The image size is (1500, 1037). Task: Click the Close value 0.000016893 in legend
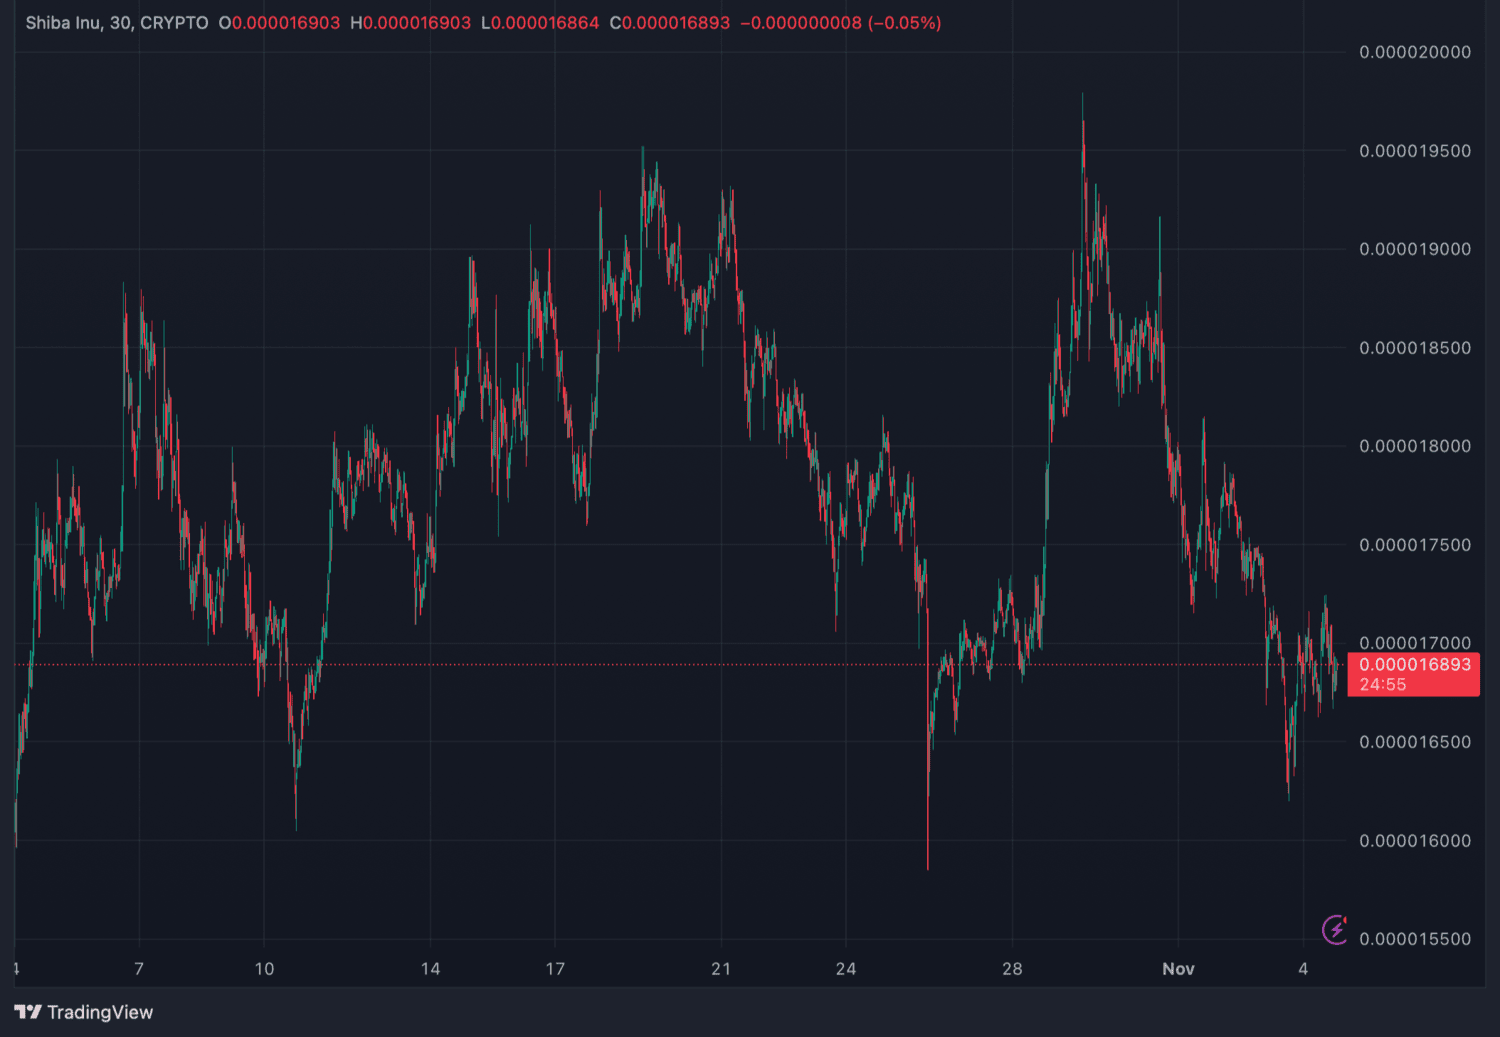pyautogui.click(x=676, y=23)
